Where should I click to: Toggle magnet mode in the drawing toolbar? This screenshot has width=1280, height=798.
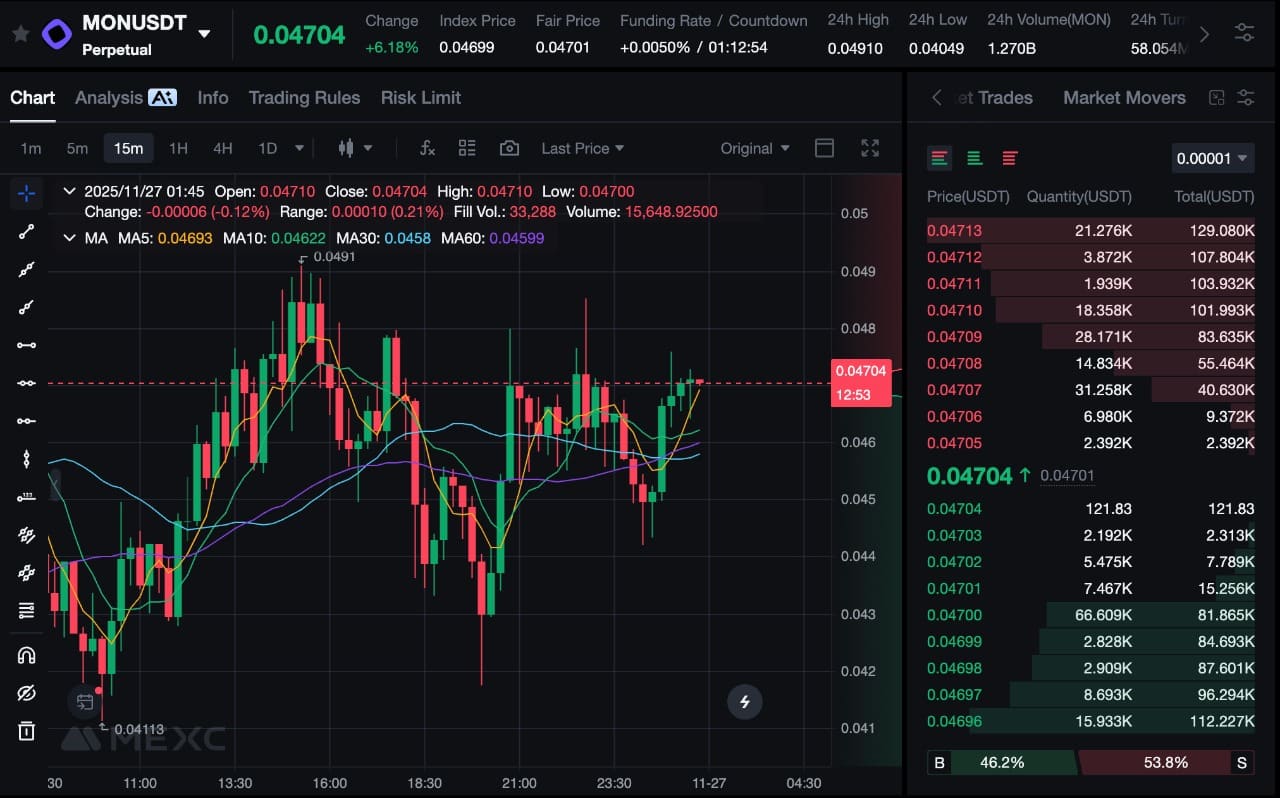[26, 656]
